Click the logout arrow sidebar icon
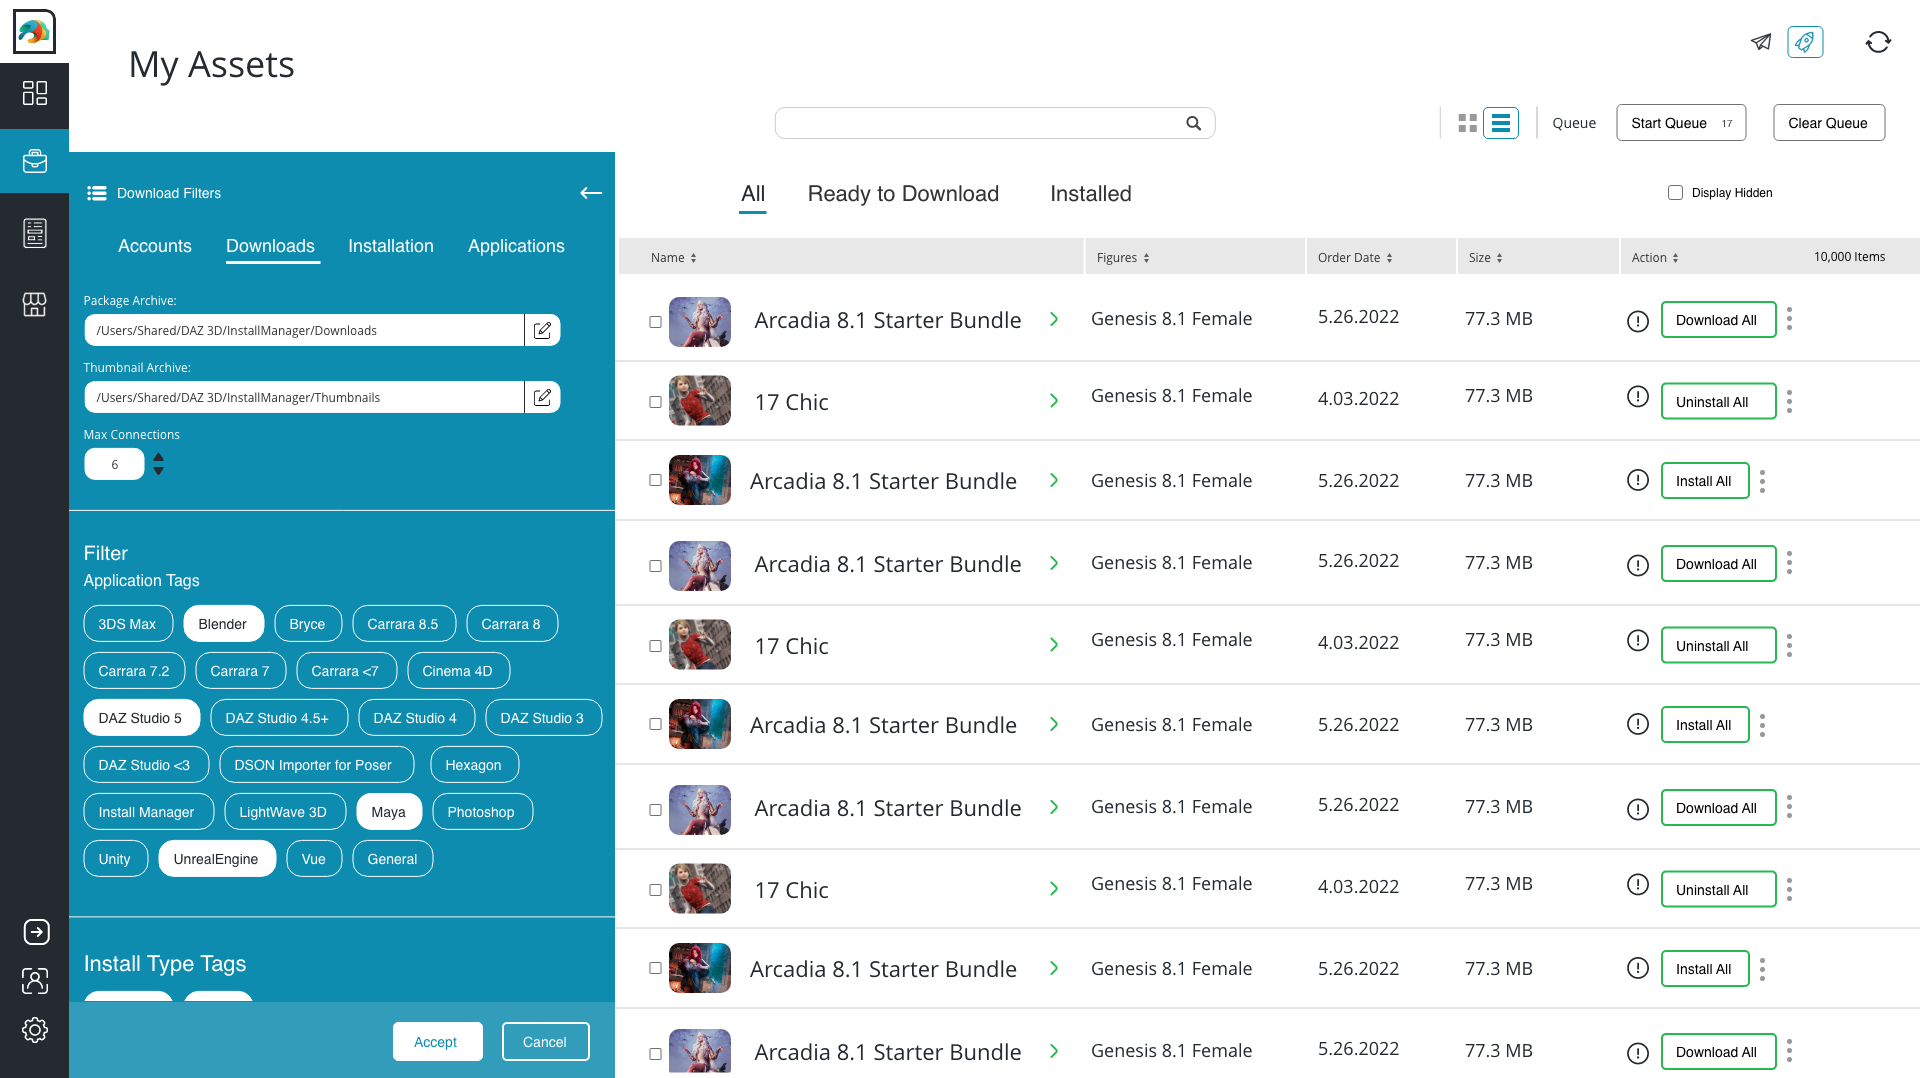 click(x=36, y=931)
